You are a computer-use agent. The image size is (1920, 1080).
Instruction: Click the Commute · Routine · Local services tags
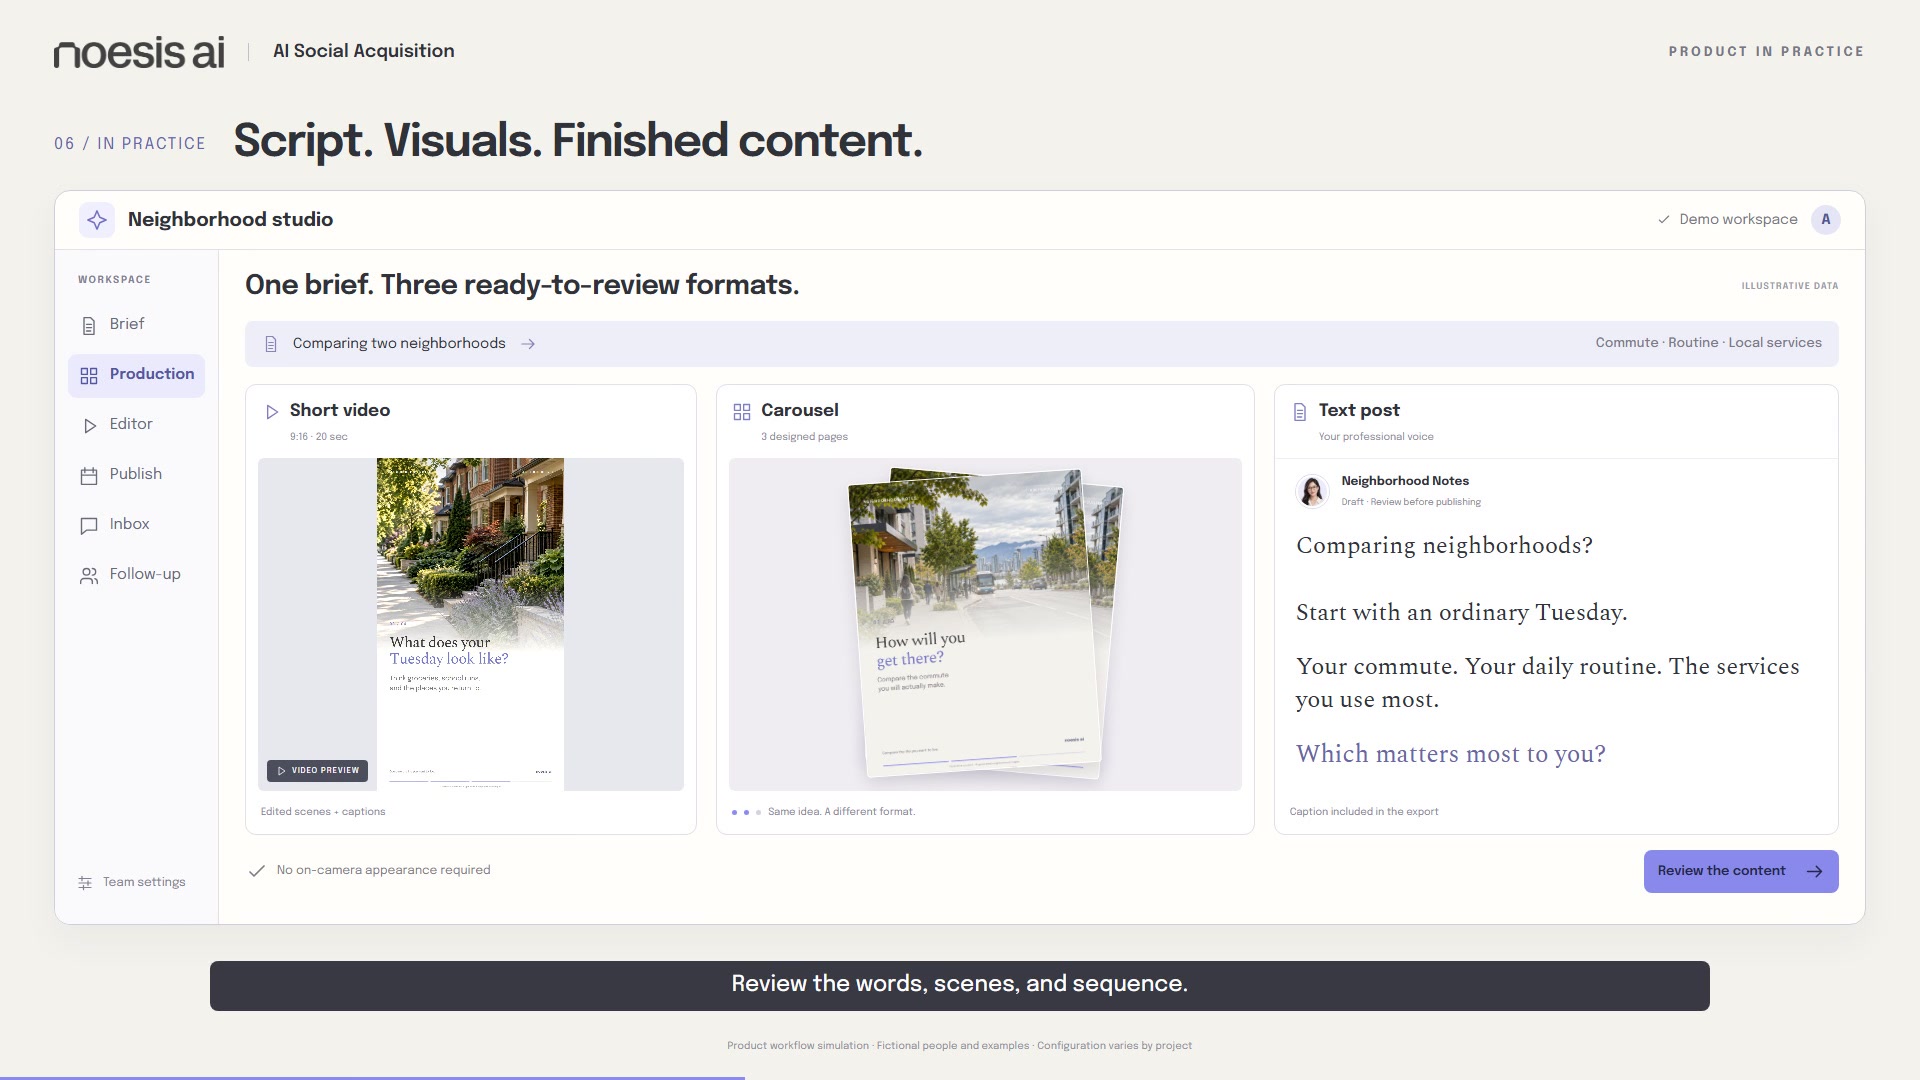1708,342
